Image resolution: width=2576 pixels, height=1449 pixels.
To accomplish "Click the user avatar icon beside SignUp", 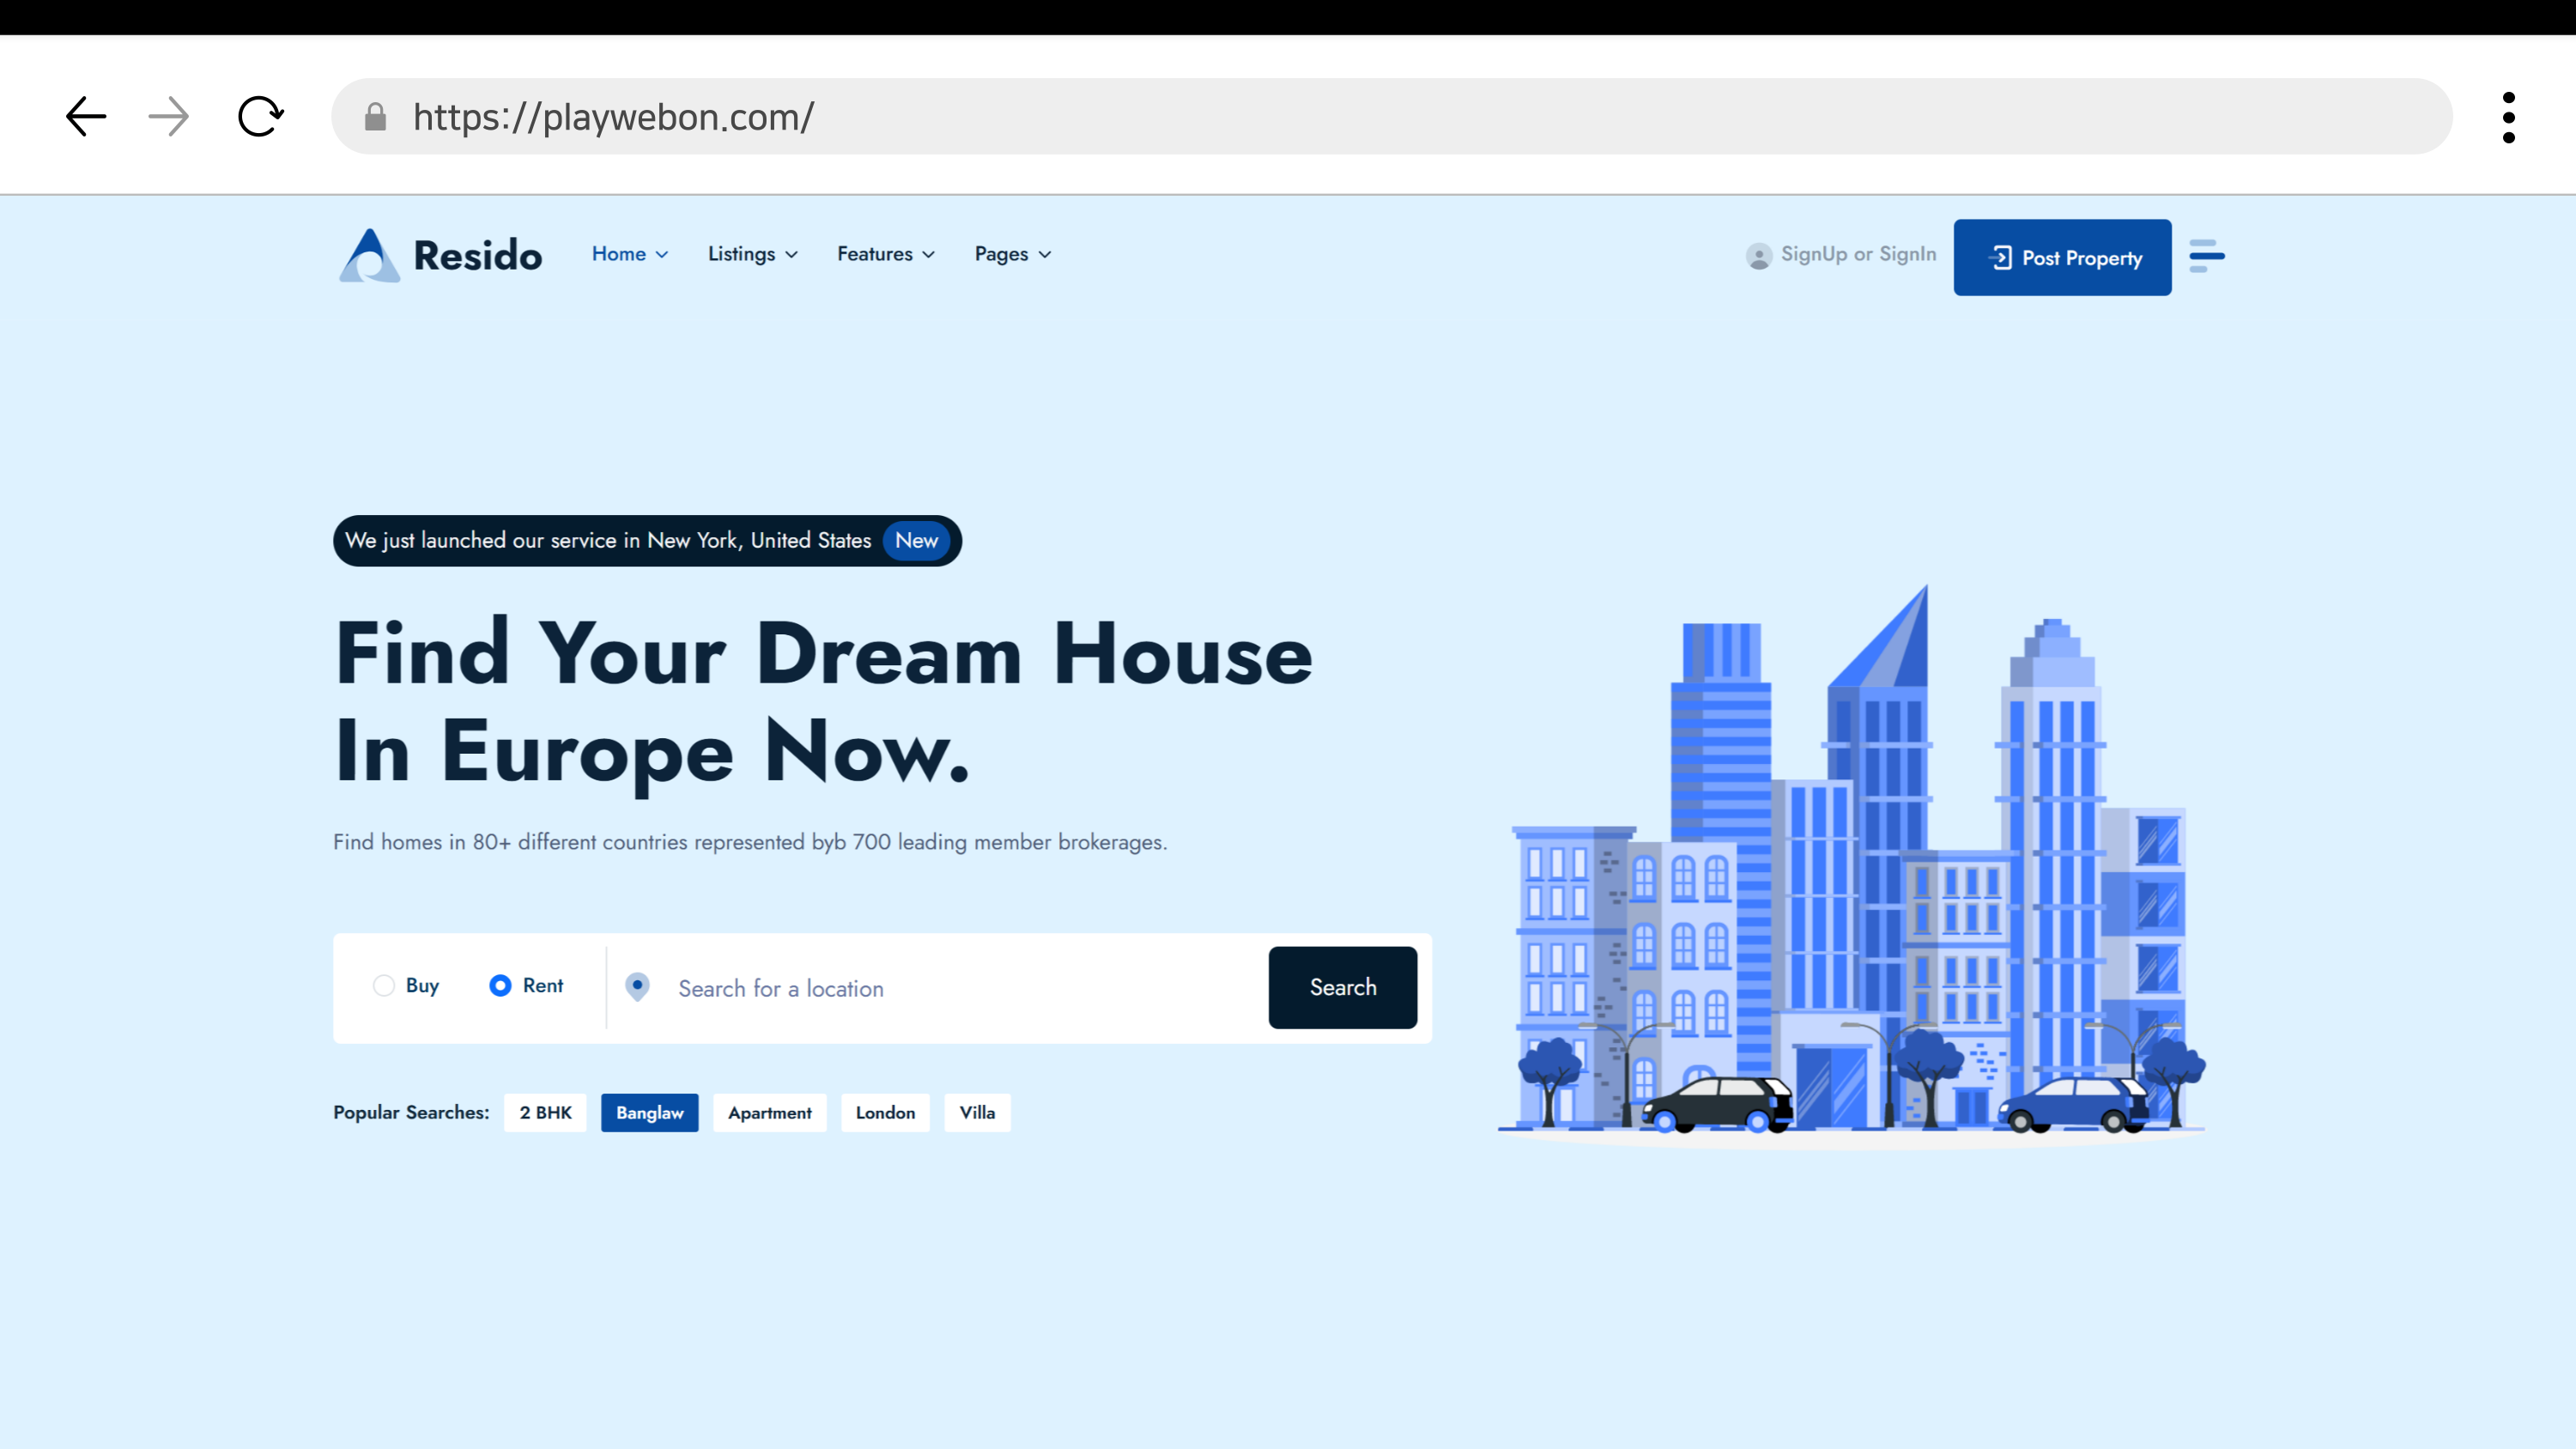I will (x=1759, y=256).
